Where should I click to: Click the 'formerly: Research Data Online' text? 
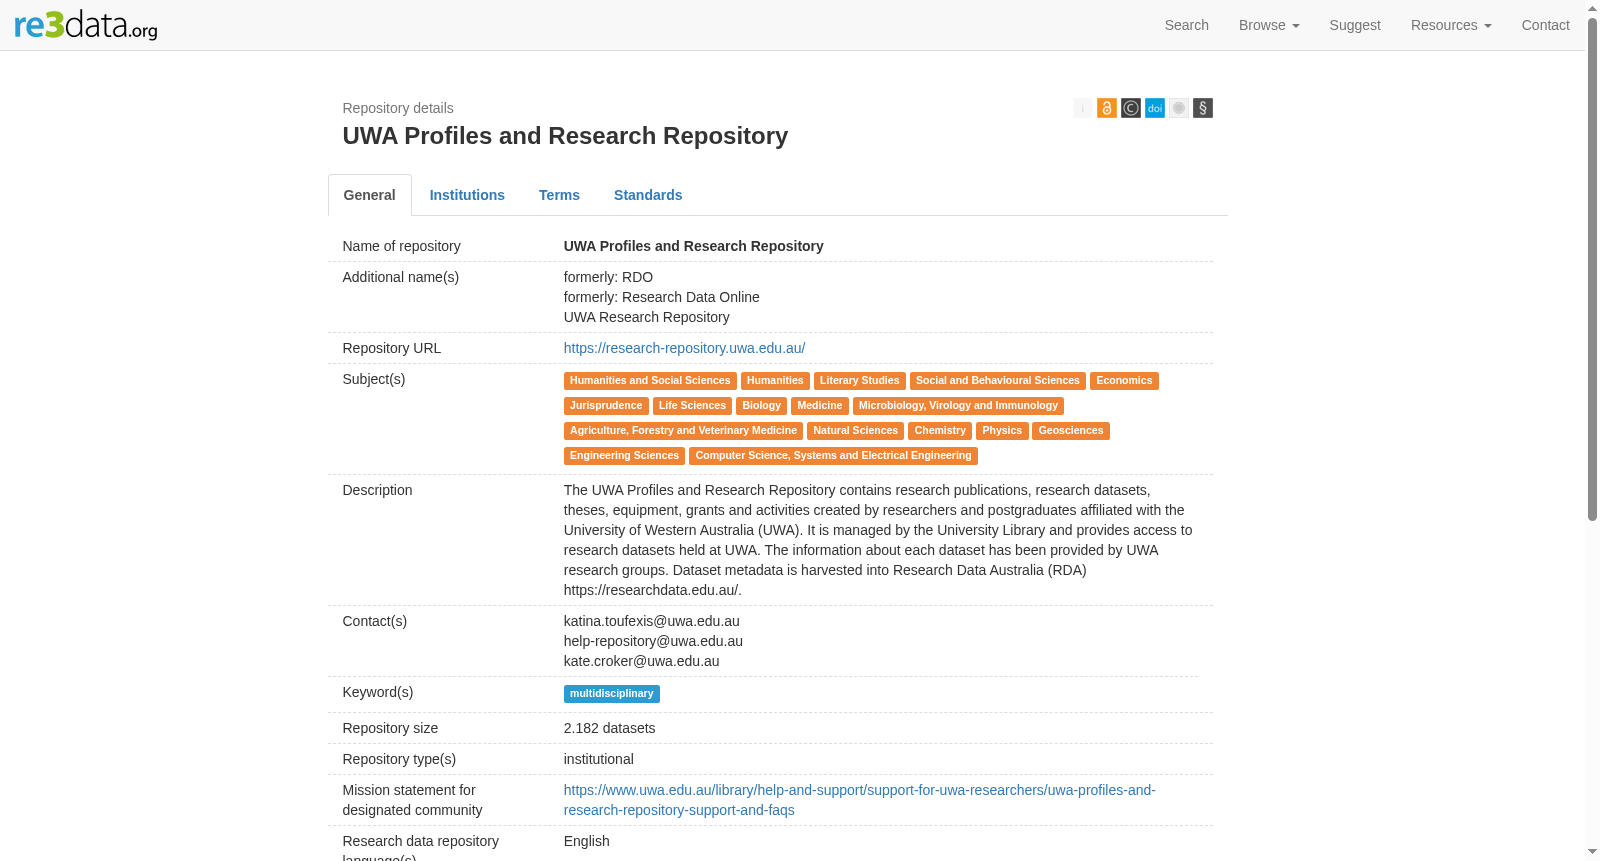point(662,297)
